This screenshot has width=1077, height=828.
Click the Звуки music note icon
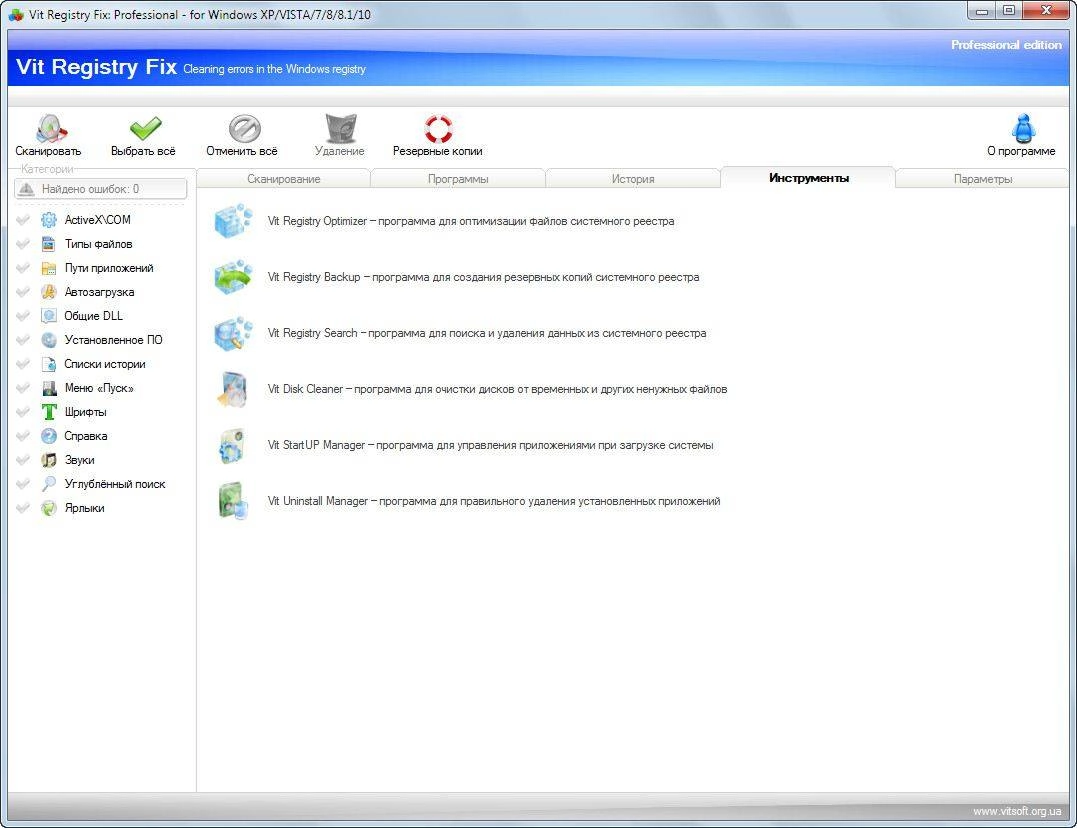pos(49,460)
